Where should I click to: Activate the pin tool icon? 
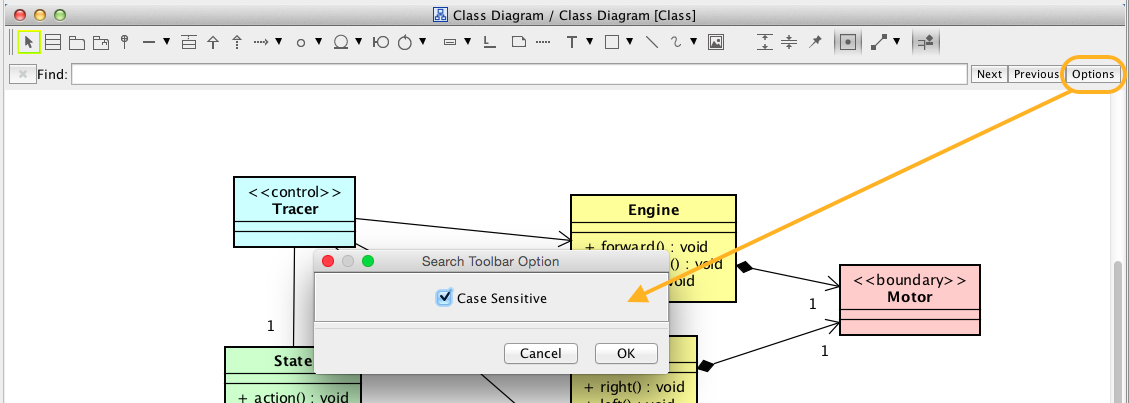(815, 42)
